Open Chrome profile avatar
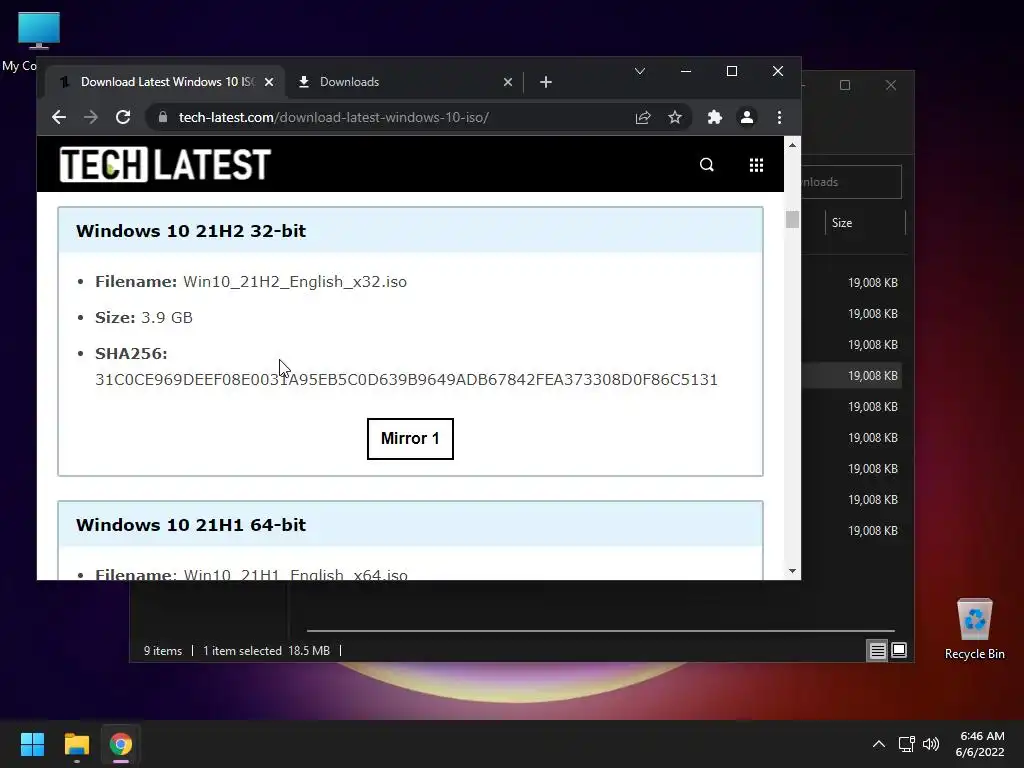1024x768 pixels. pos(746,118)
